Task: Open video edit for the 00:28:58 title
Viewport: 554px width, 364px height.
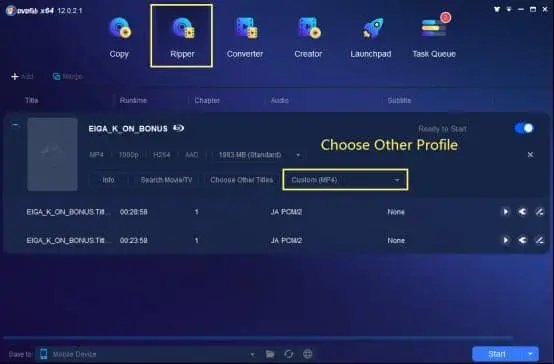Action: (x=539, y=212)
